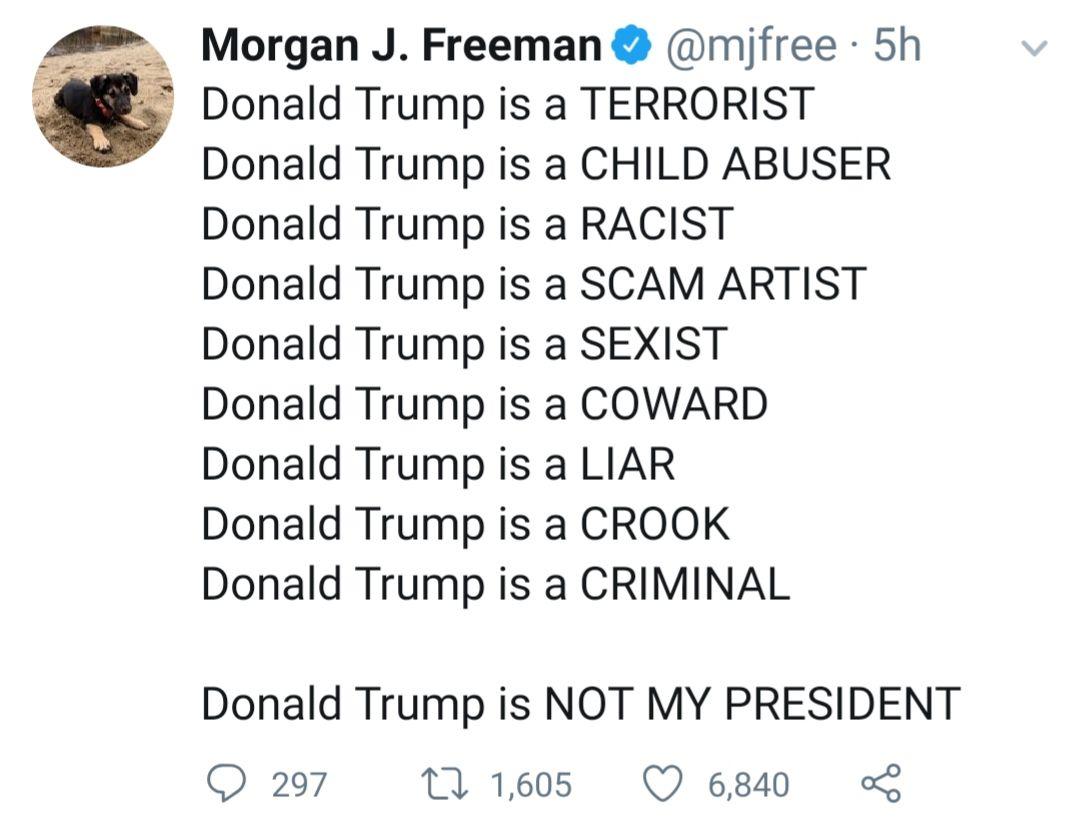
Task: Open the share icon for this tweet
Action: click(880, 783)
